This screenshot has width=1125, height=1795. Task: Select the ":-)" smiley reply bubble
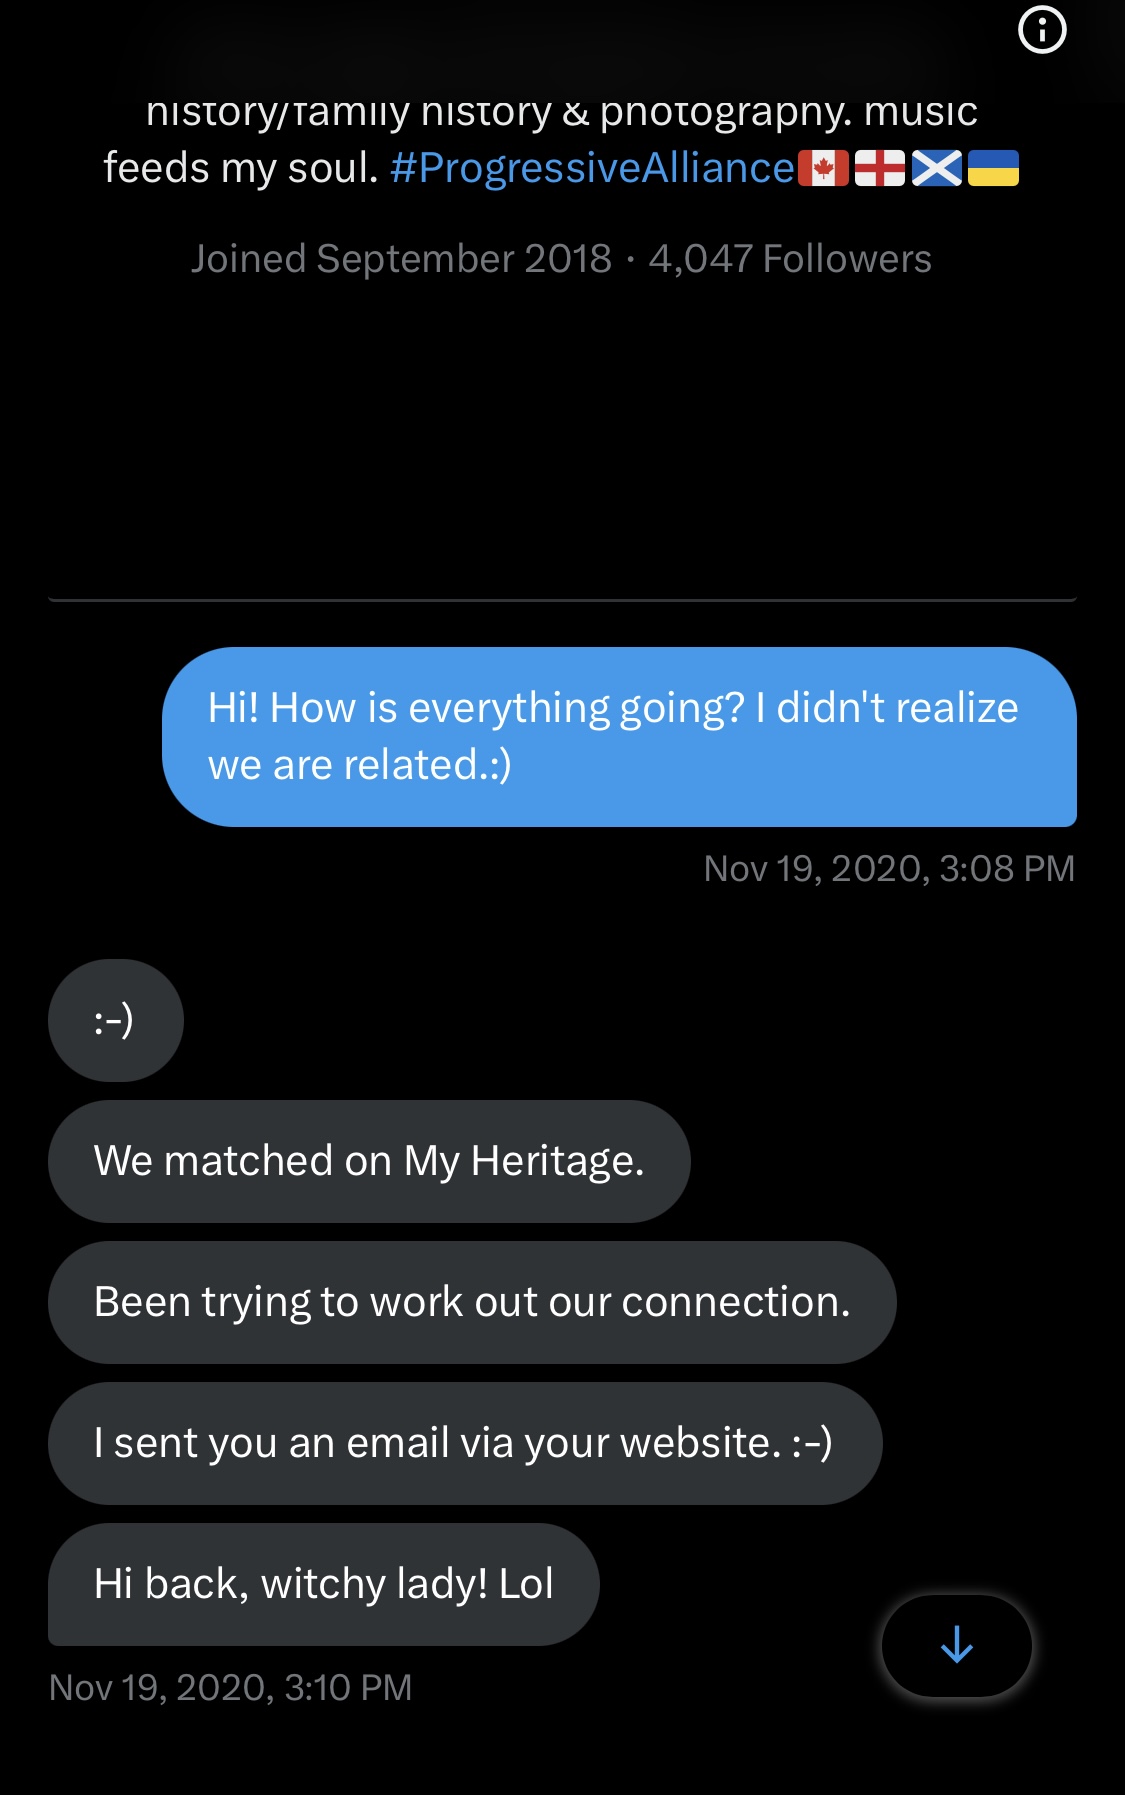coord(115,1020)
